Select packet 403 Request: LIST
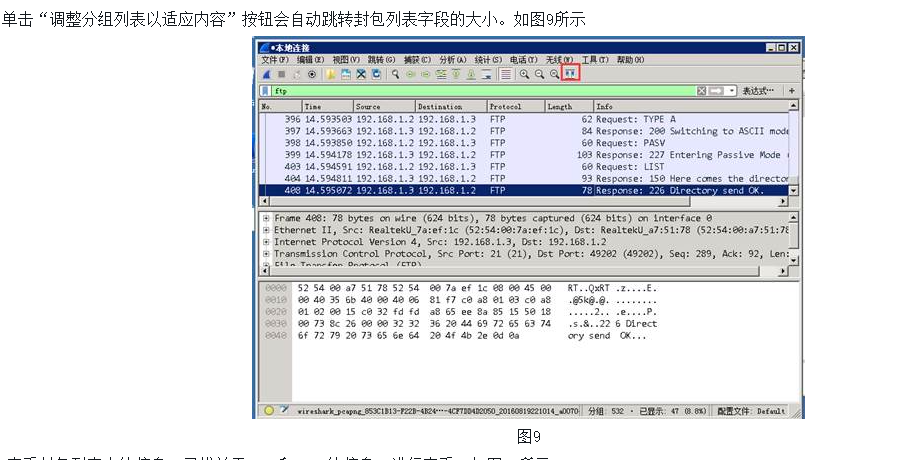Image resolution: width=922 pixels, height=460 pixels. tap(524, 166)
